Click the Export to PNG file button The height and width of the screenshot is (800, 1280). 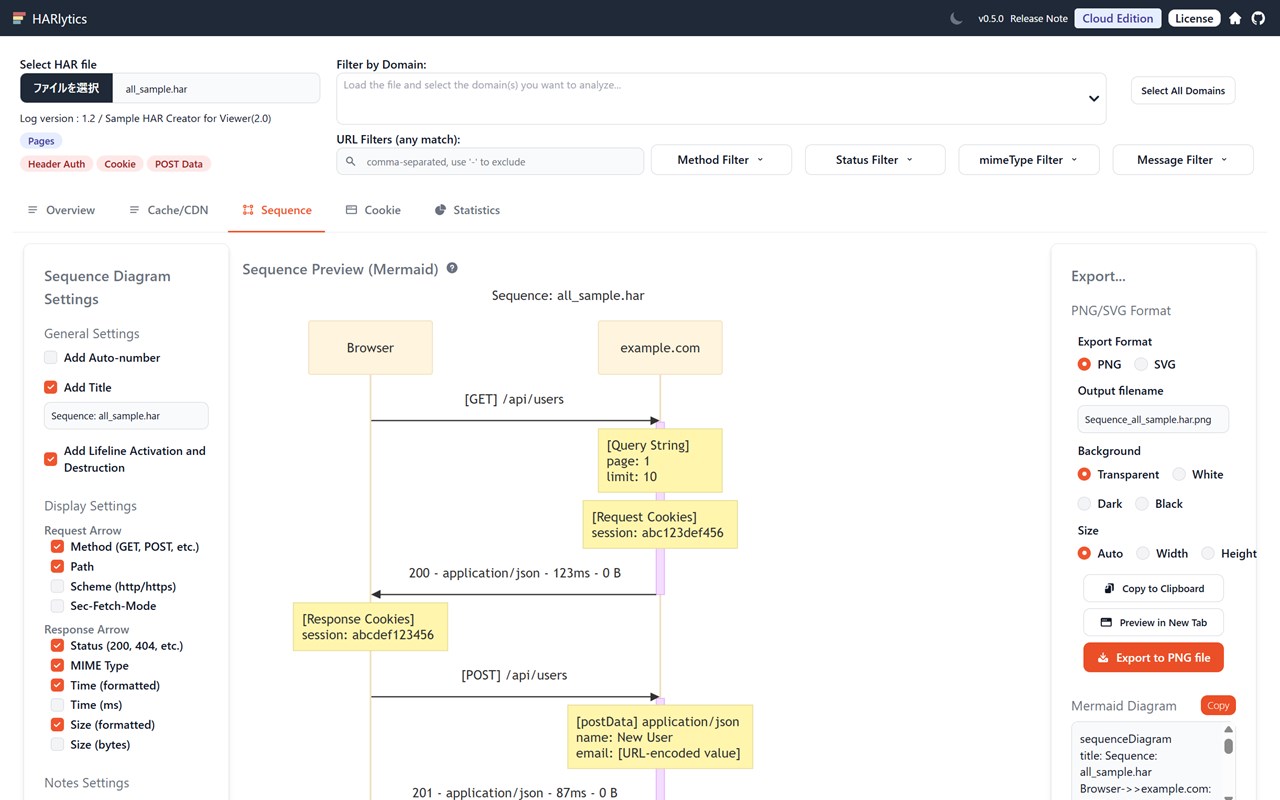[1153, 657]
